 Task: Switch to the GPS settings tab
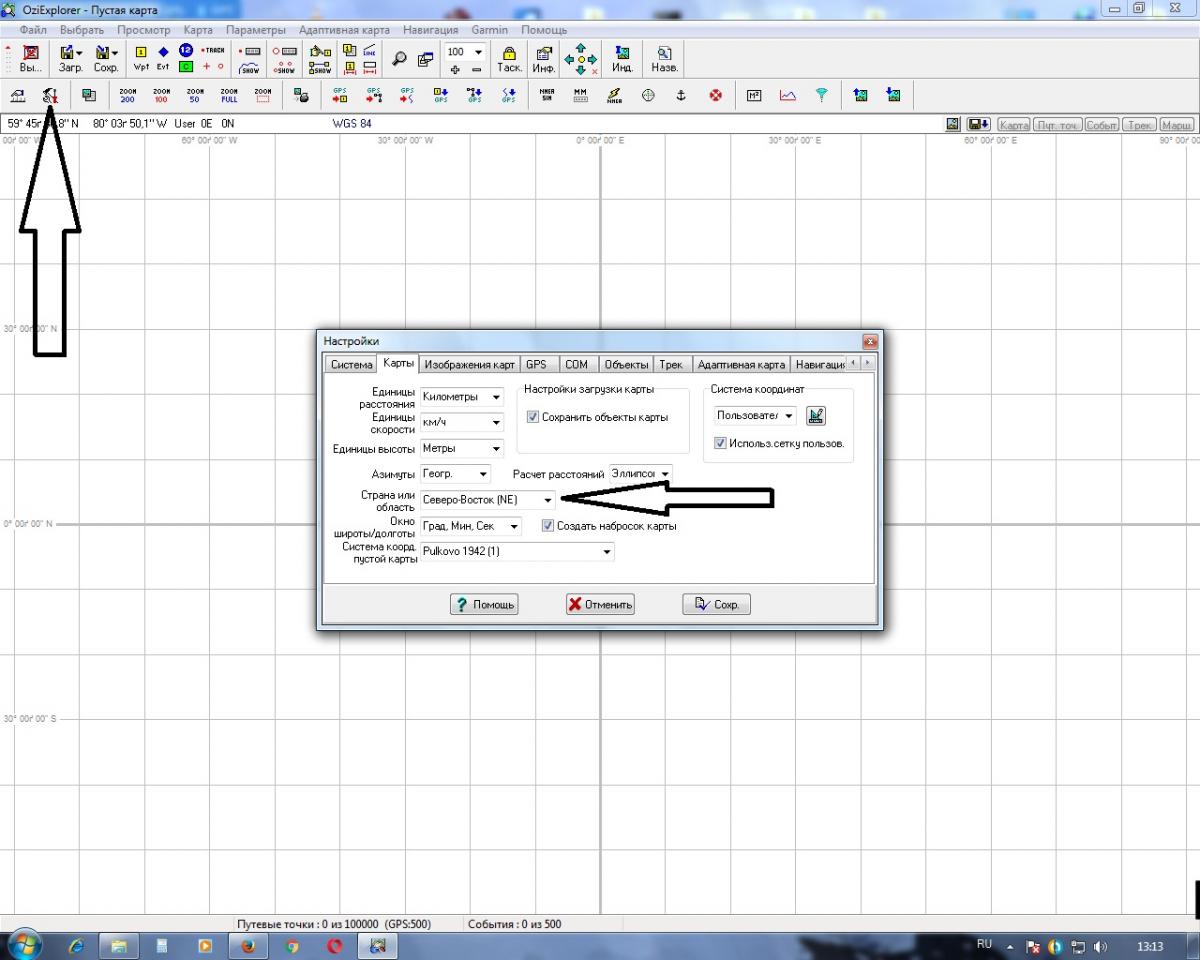536,365
